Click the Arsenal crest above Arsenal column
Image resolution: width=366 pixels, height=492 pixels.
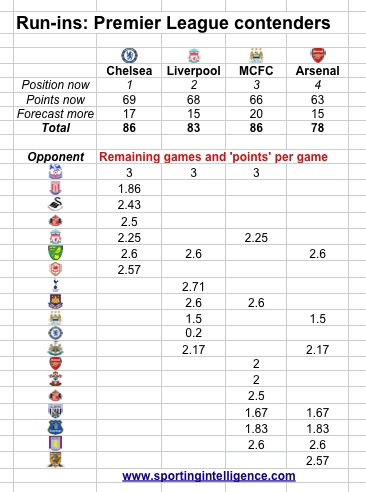coord(318,55)
